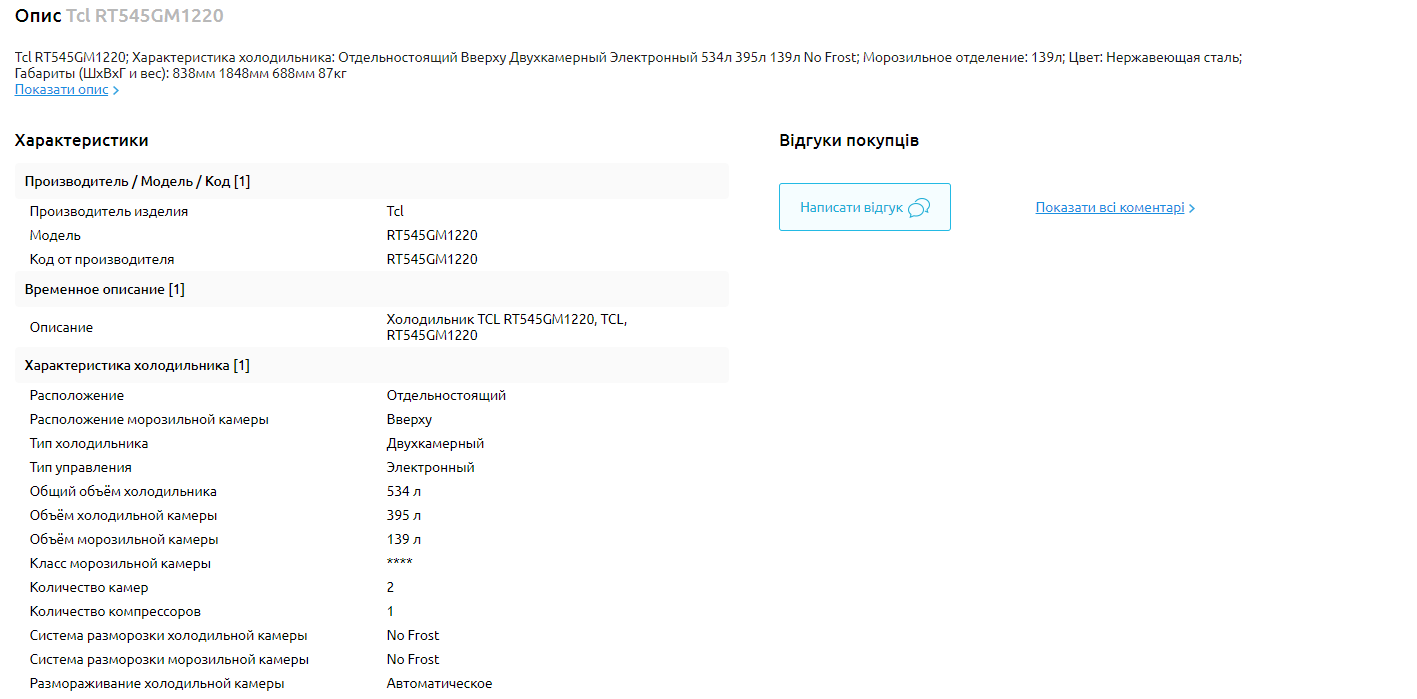This screenshot has width=1417, height=699.
Task: Click the Опис Tcl RT545GM1220 title
Action: pos(119,16)
